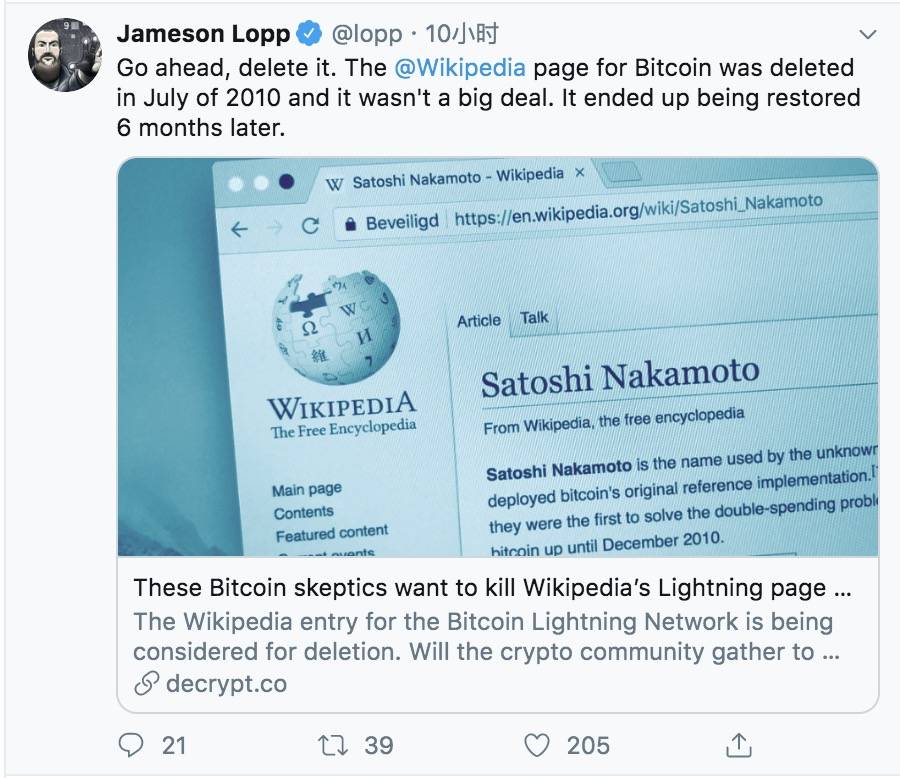Image resolution: width=900 pixels, height=778 pixels.
Task: Click the 10小时 timestamp
Action: [x=461, y=34]
